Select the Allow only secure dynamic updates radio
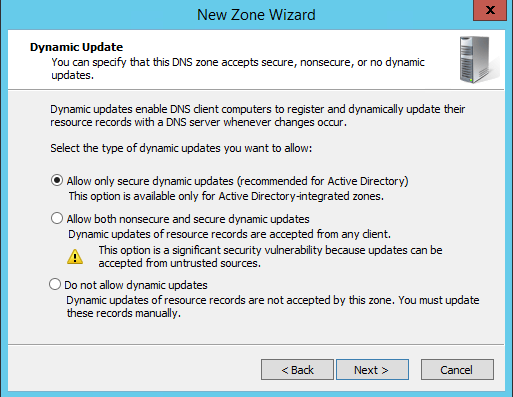 pos(57,180)
